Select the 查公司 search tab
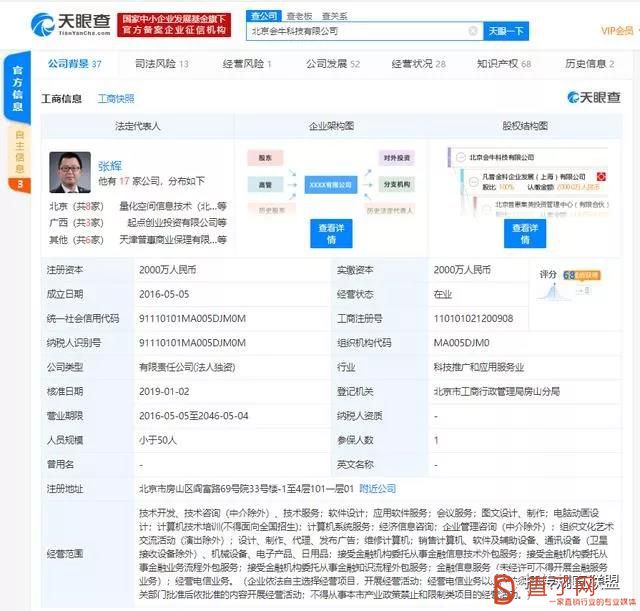 [x=264, y=16]
